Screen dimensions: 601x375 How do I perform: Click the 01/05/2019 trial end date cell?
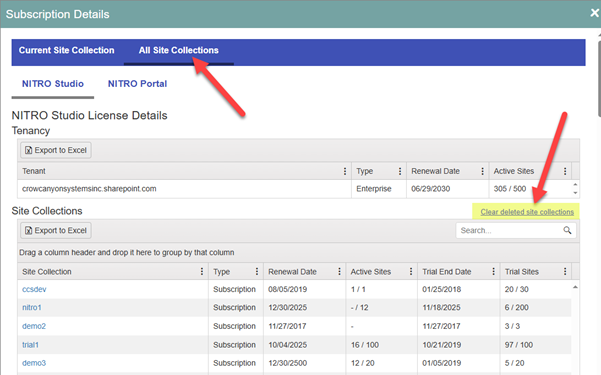458,363
